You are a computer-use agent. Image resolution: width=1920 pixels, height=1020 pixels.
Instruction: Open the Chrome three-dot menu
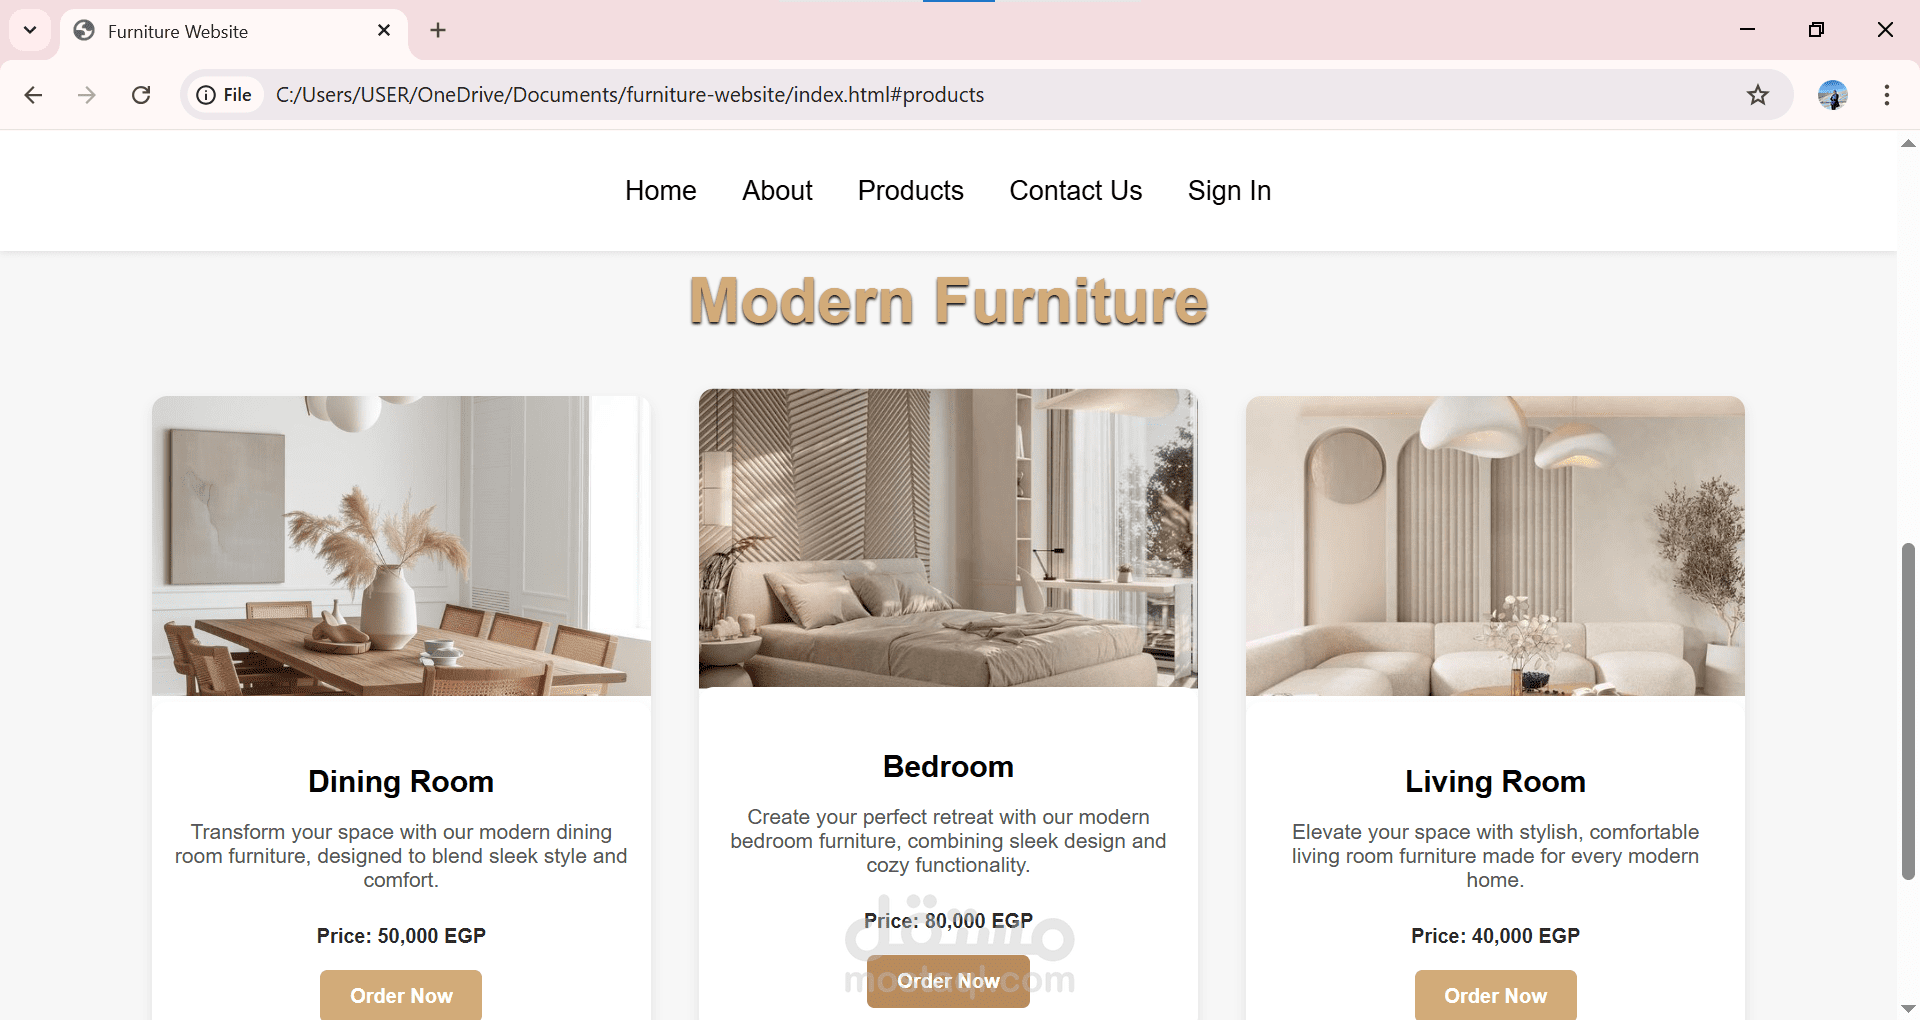(1887, 95)
